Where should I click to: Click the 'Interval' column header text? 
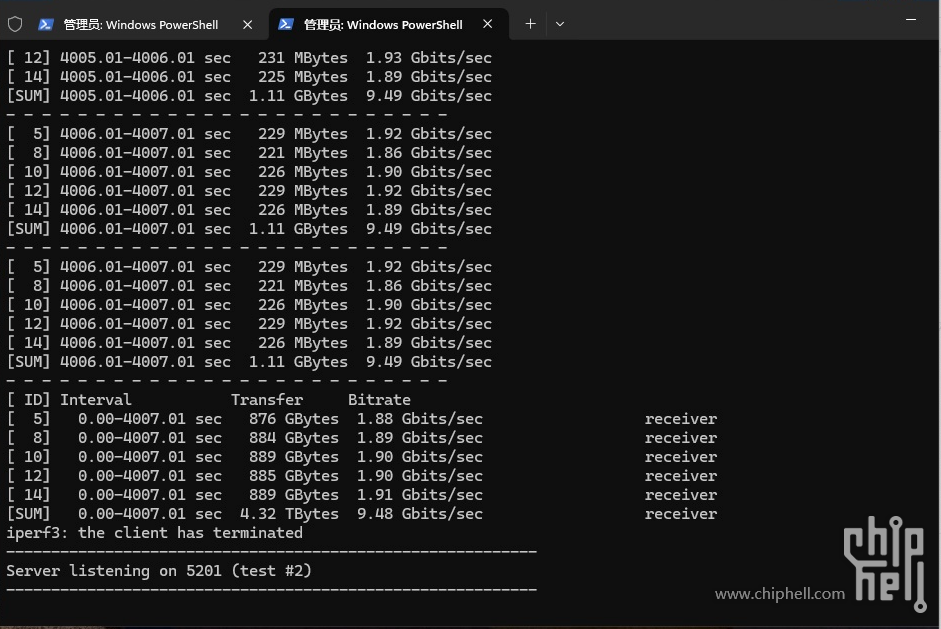[x=96, y=400]
